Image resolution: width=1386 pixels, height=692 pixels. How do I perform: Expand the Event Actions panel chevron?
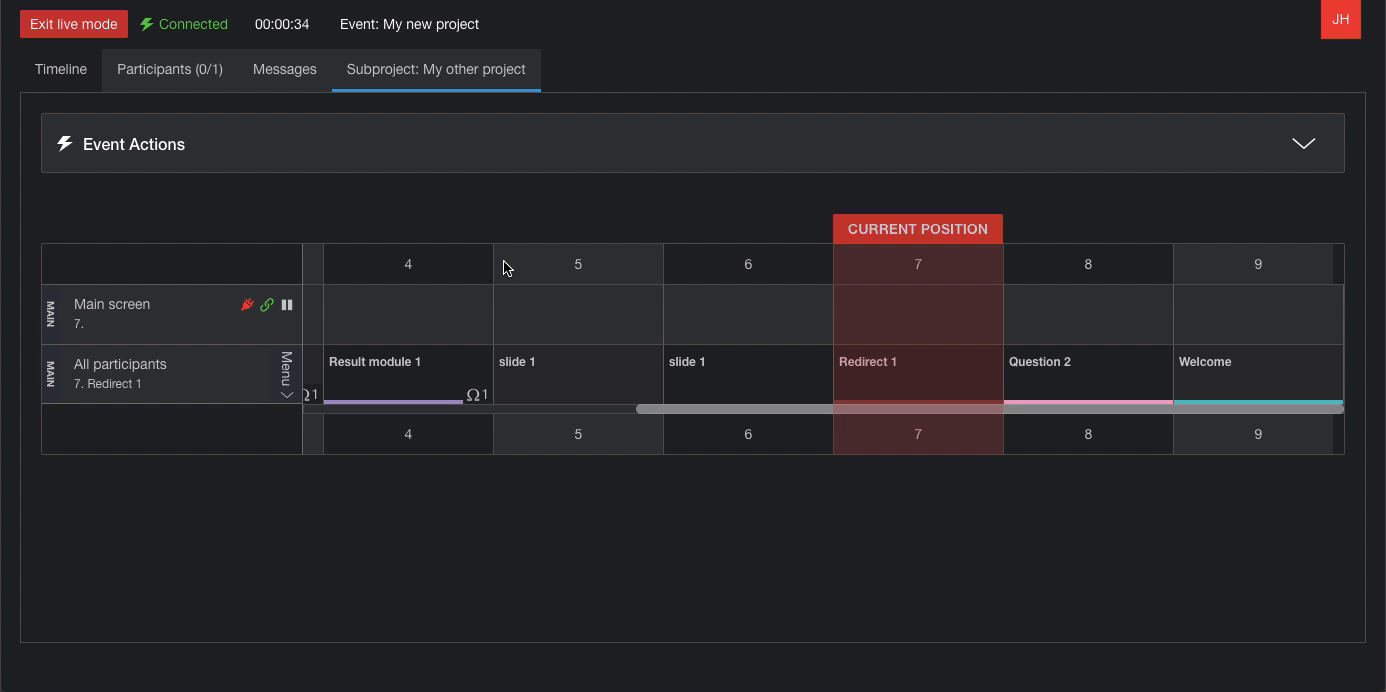click(x=1303, y=144)
